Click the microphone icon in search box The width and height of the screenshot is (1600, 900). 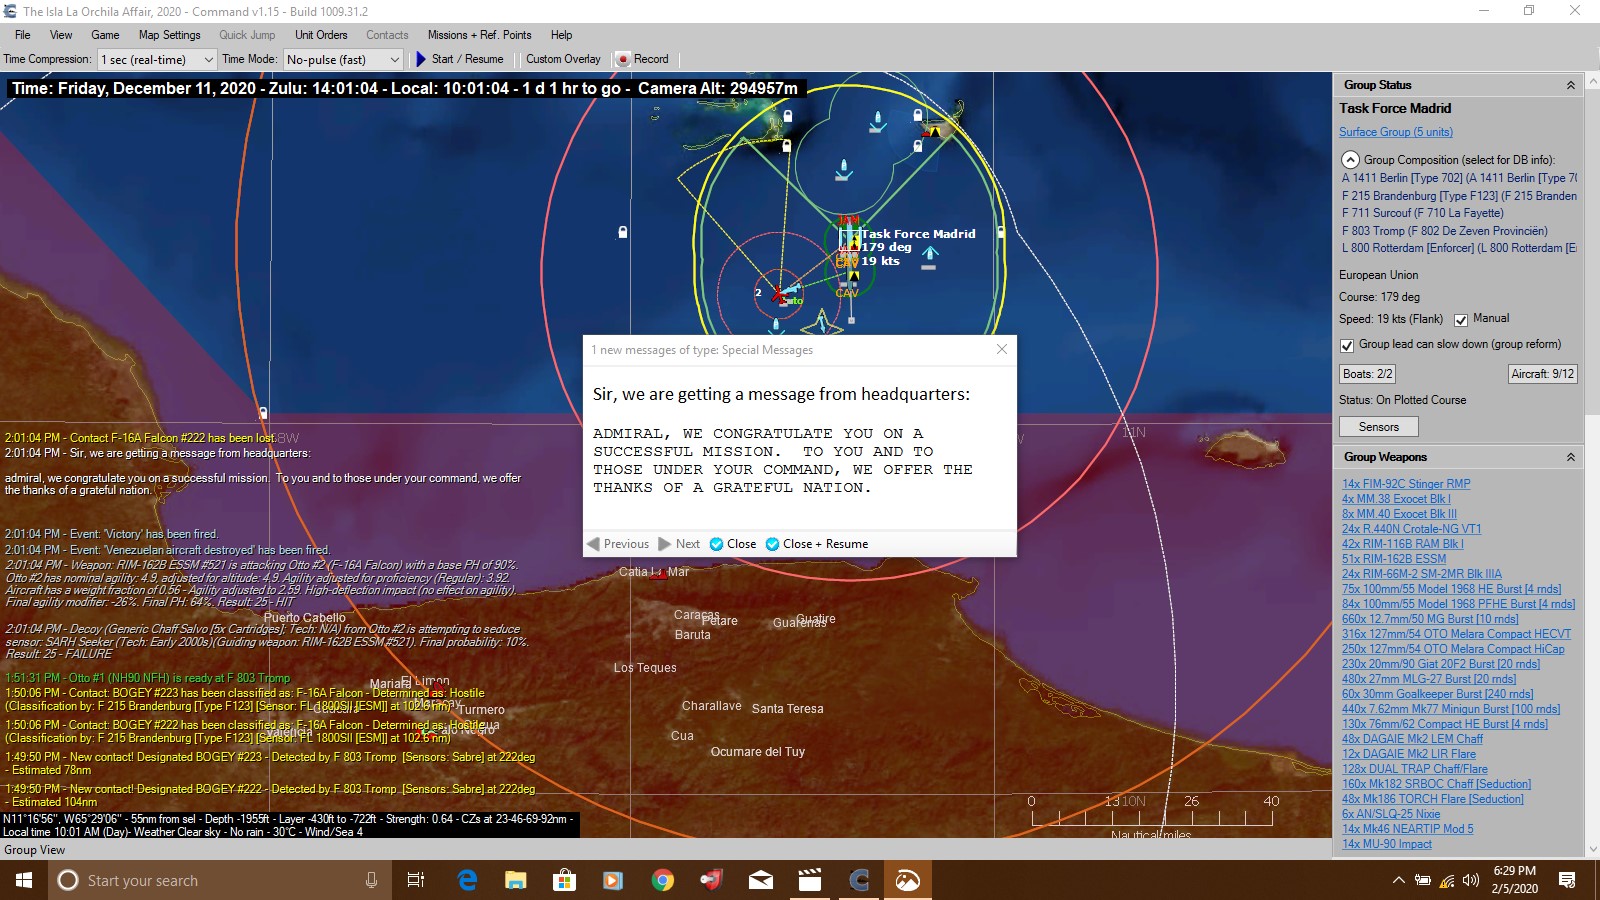[371, 880]
